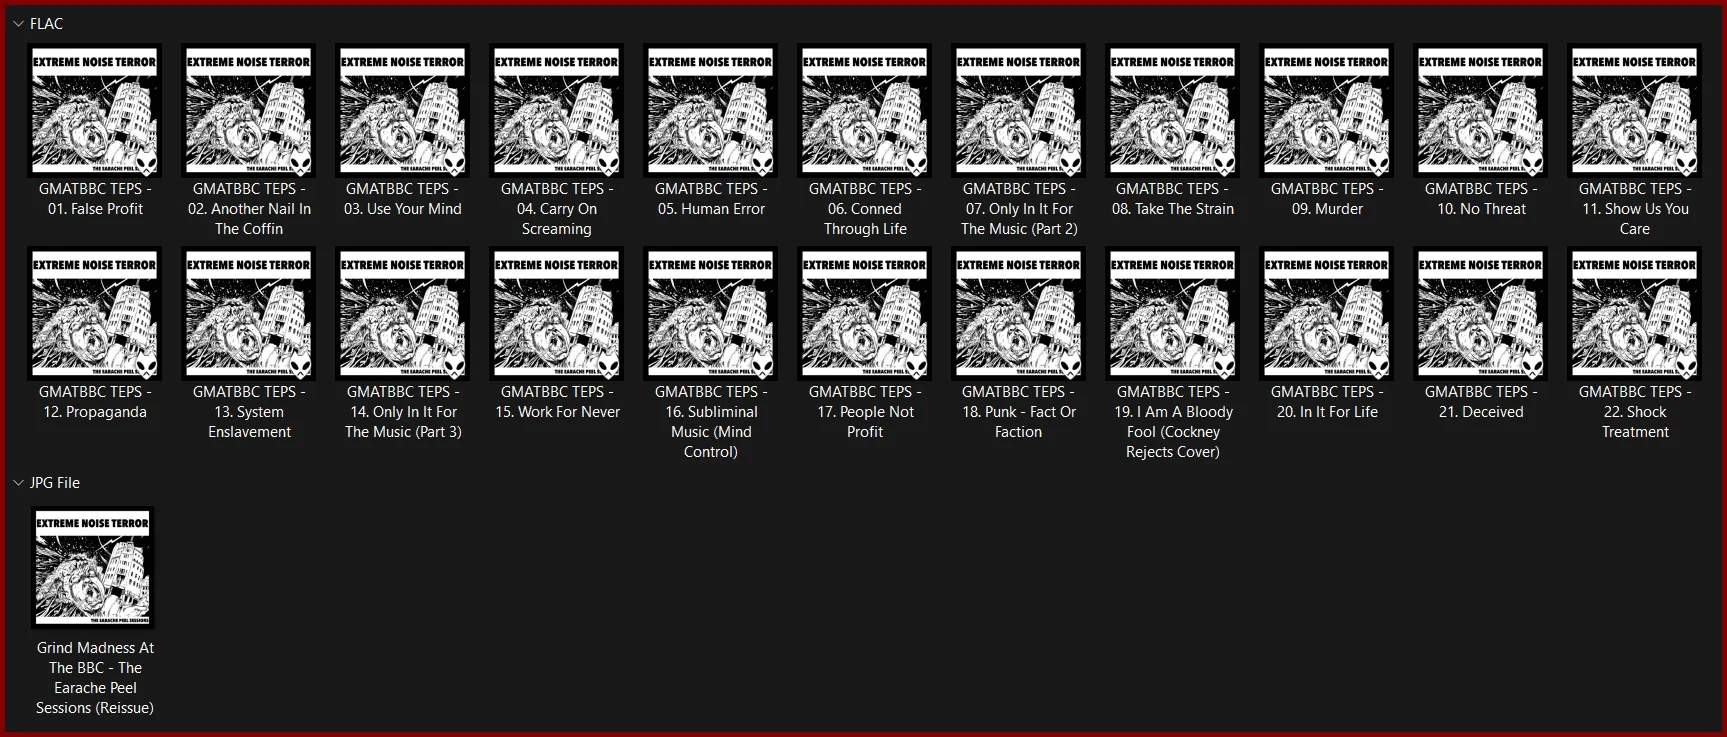Click the file name '15. Work For Never'
Viewport: 1727px width, 737px height.
coord(557,402)
